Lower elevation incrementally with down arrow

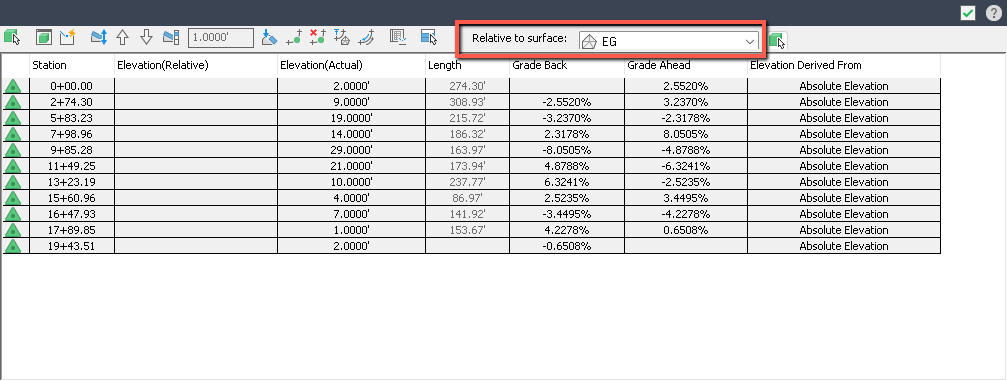[146, 38]
